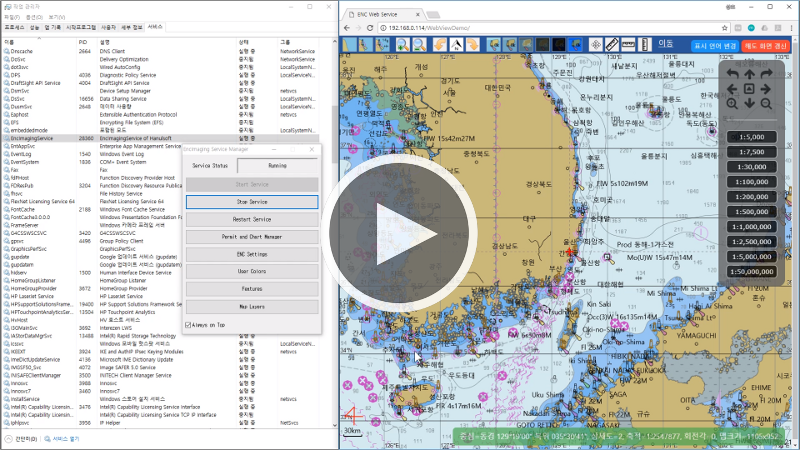Click the up arrow in navigation panel

coord(749,74)
